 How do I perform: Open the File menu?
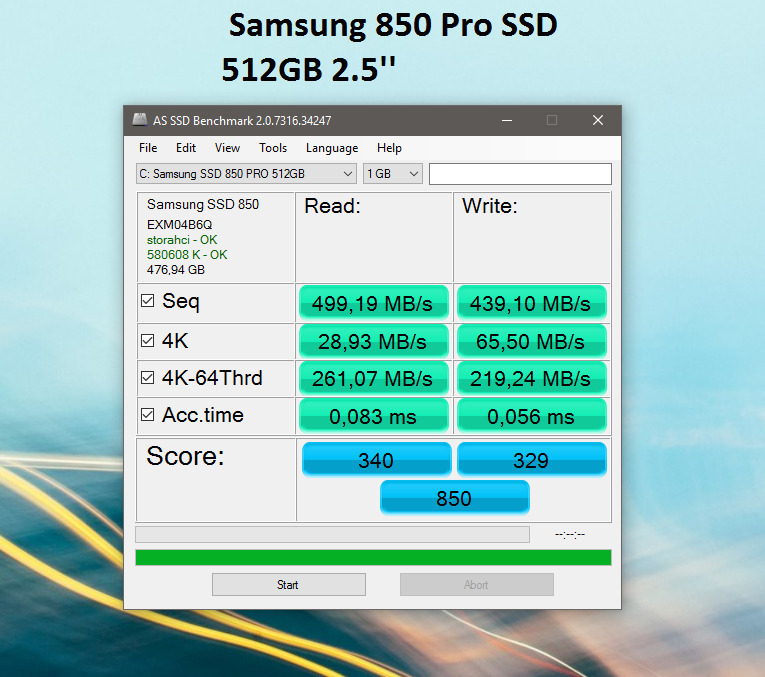coord(148,148)
